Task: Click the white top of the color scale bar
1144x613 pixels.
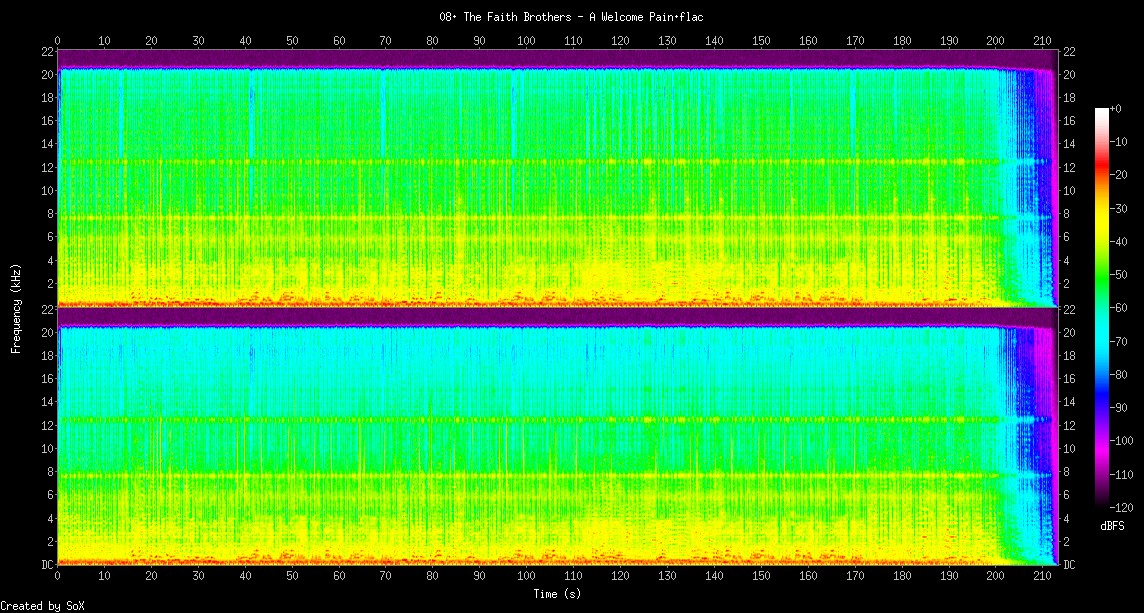Action: (x=1102, y=112)
